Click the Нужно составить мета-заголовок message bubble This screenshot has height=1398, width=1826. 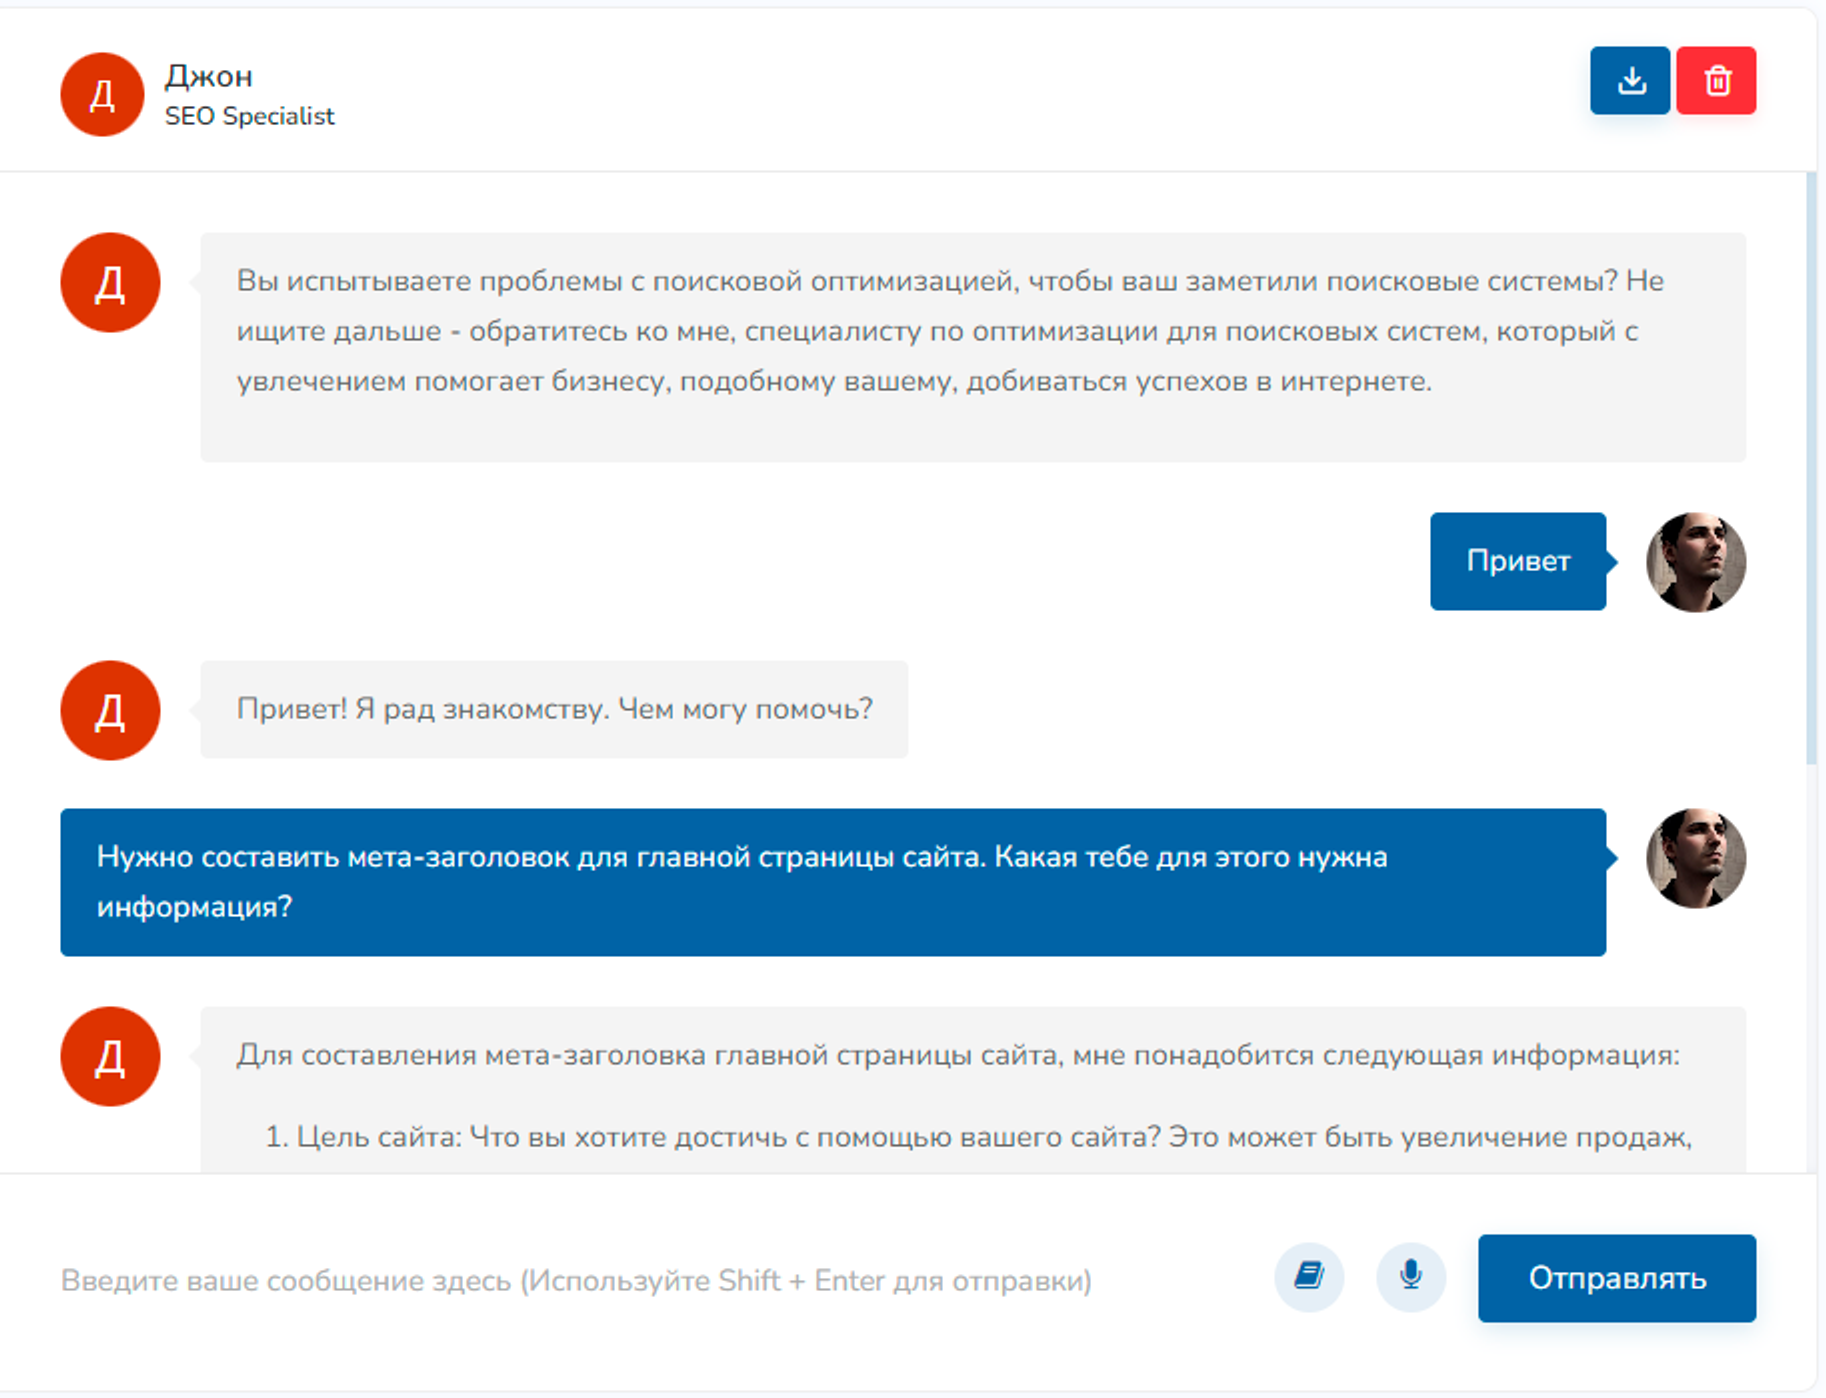[833, 882]
